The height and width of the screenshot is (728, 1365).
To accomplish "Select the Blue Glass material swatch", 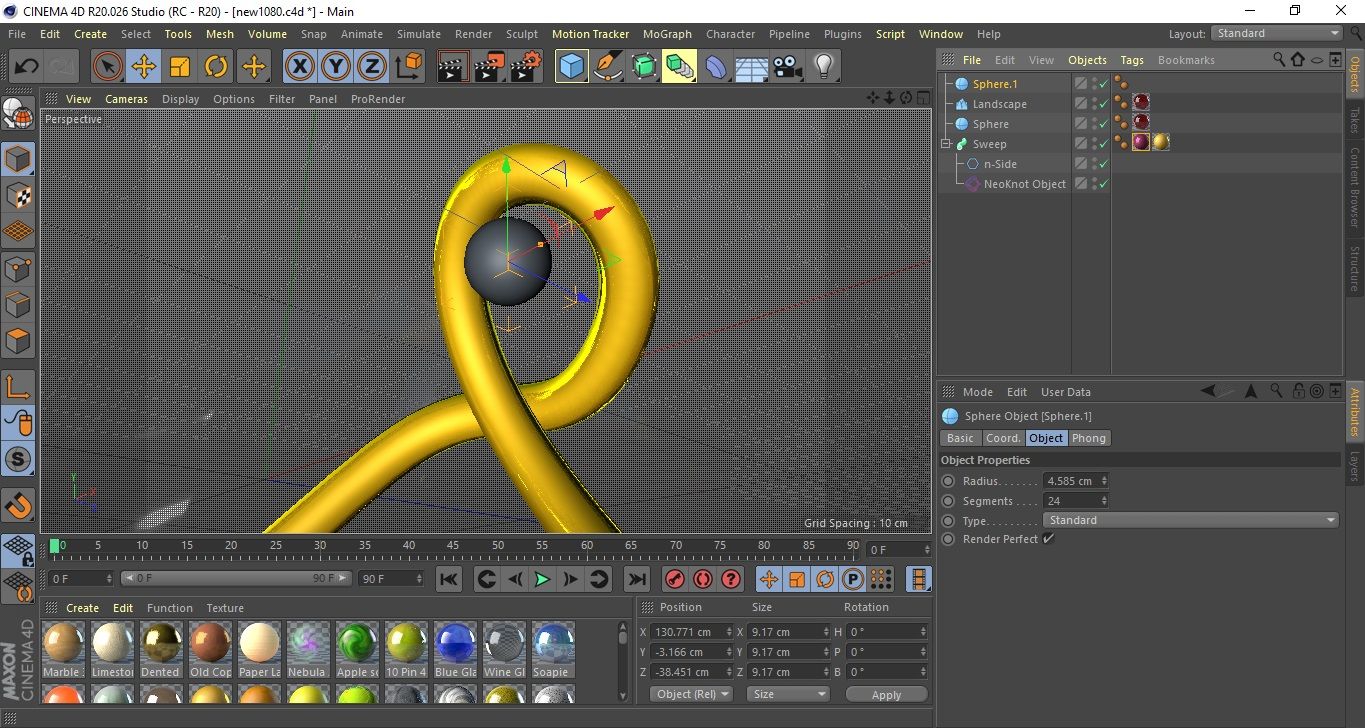I will [x=455, y=649].
